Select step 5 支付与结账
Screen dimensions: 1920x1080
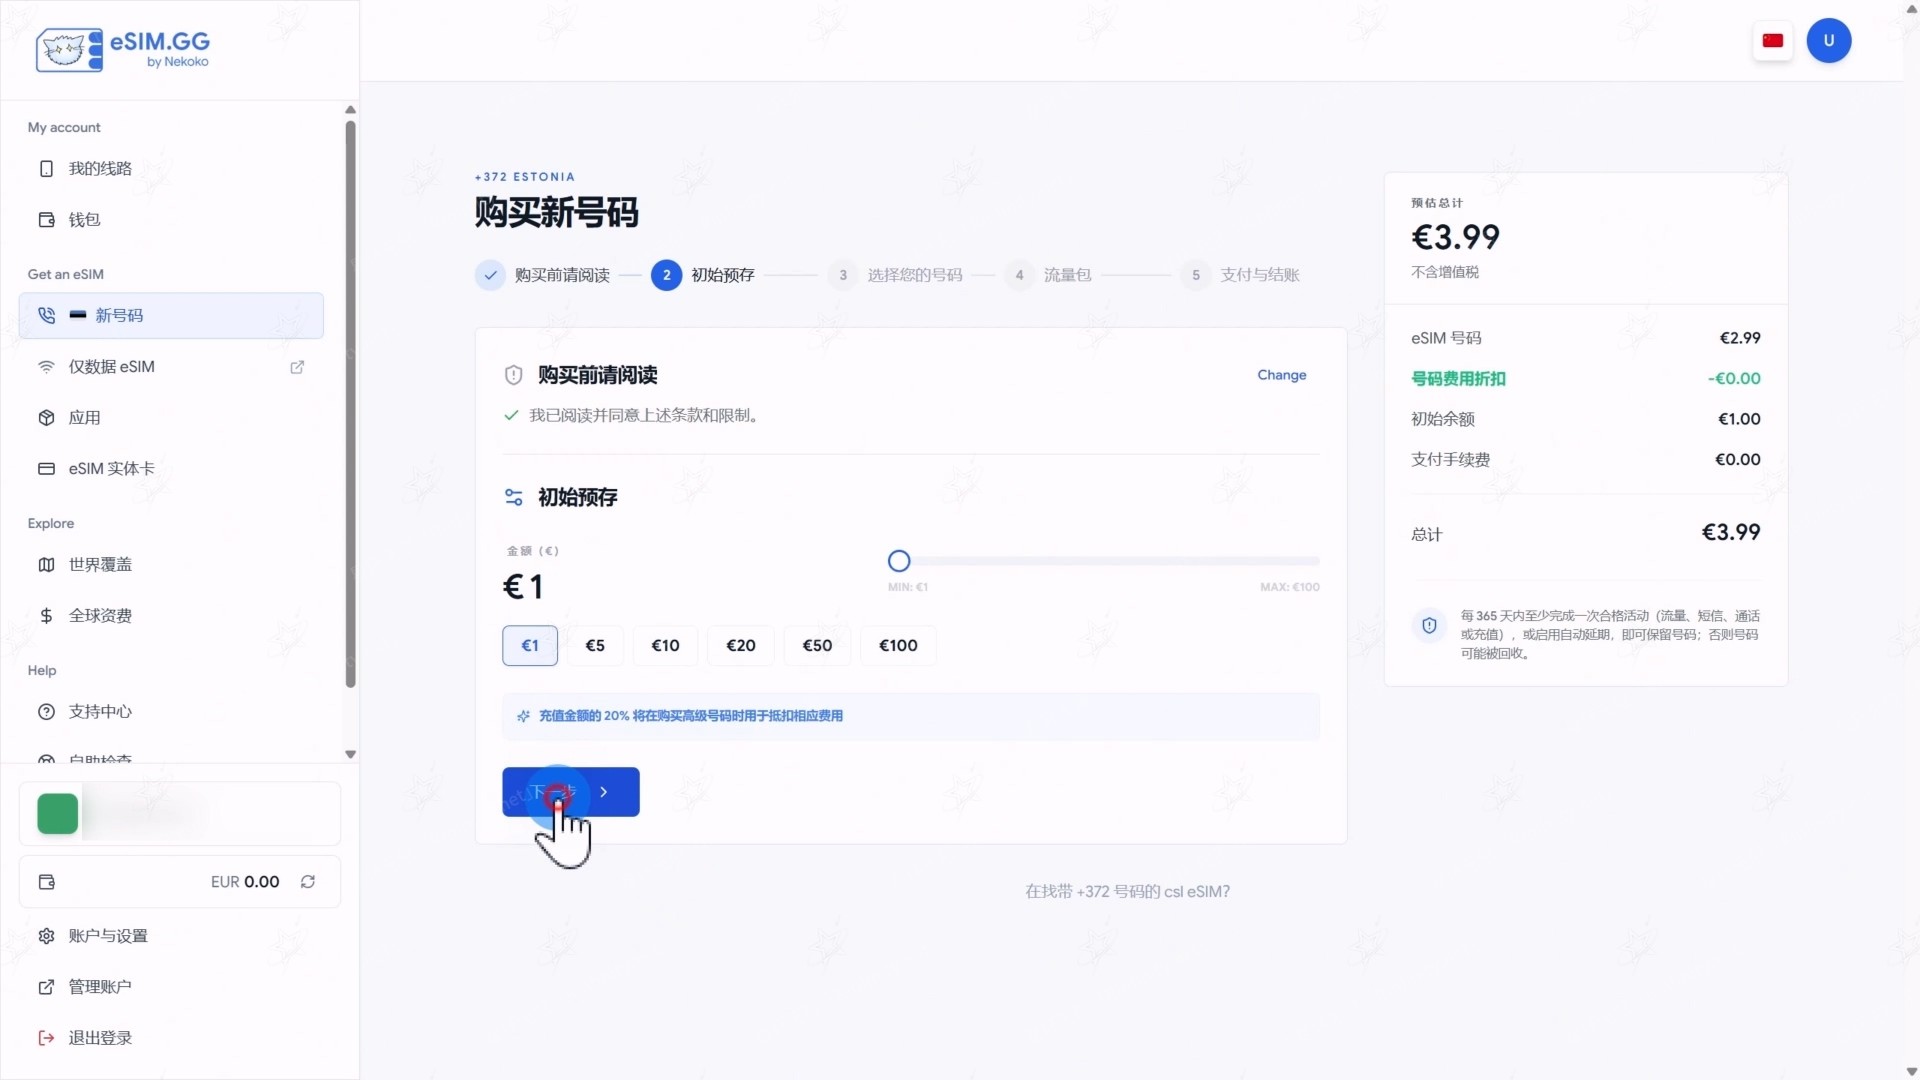click(x=1240, y=274)
